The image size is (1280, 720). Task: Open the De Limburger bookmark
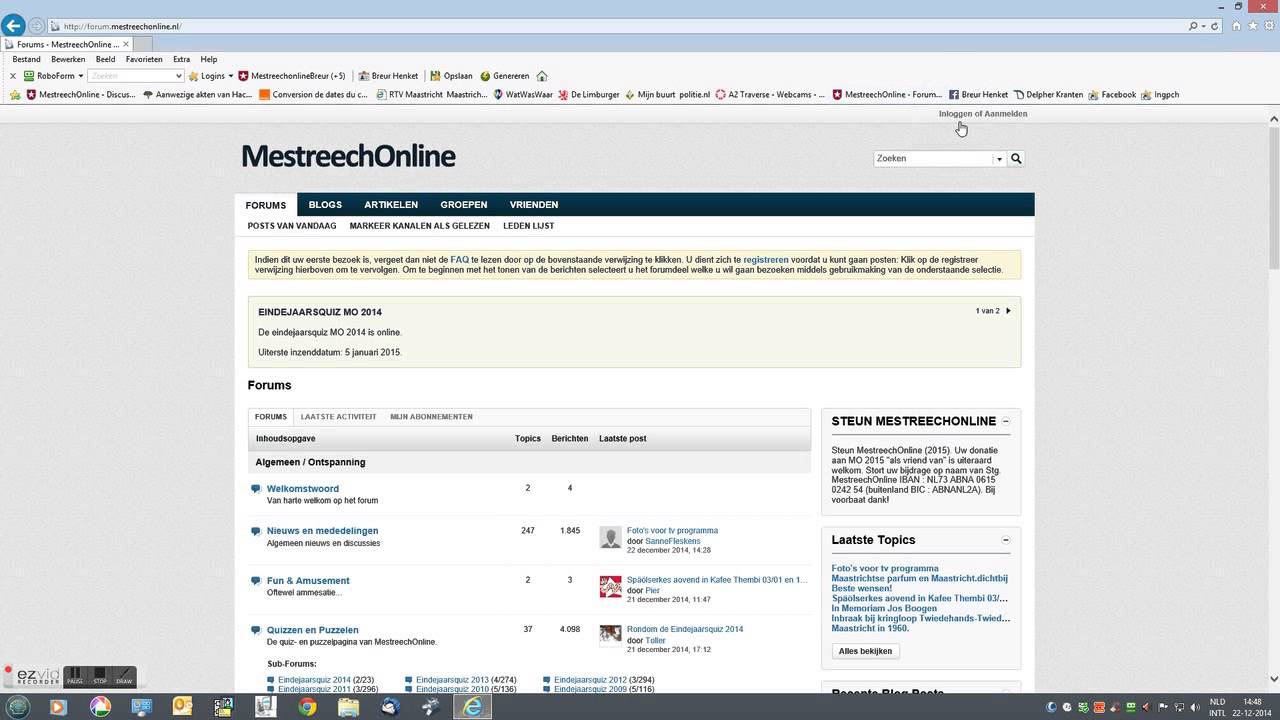(588, 95)
